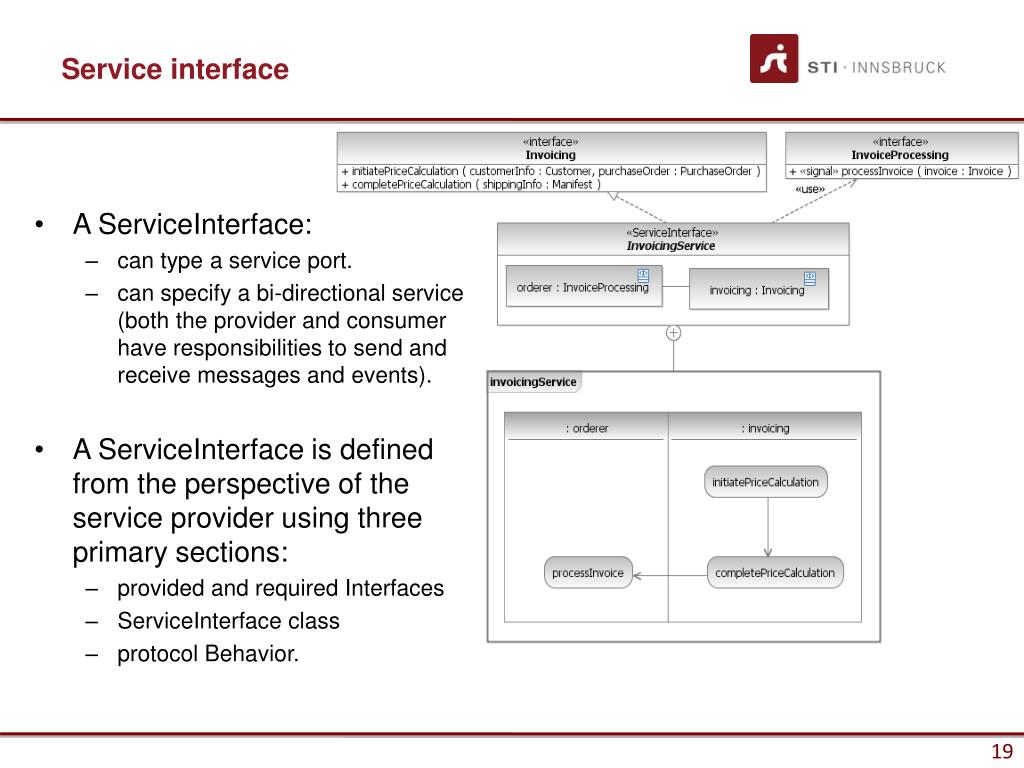Click the 'A ServiceInterface:' bullet heading
1024x768 pixels.
[x=193, y=224]
